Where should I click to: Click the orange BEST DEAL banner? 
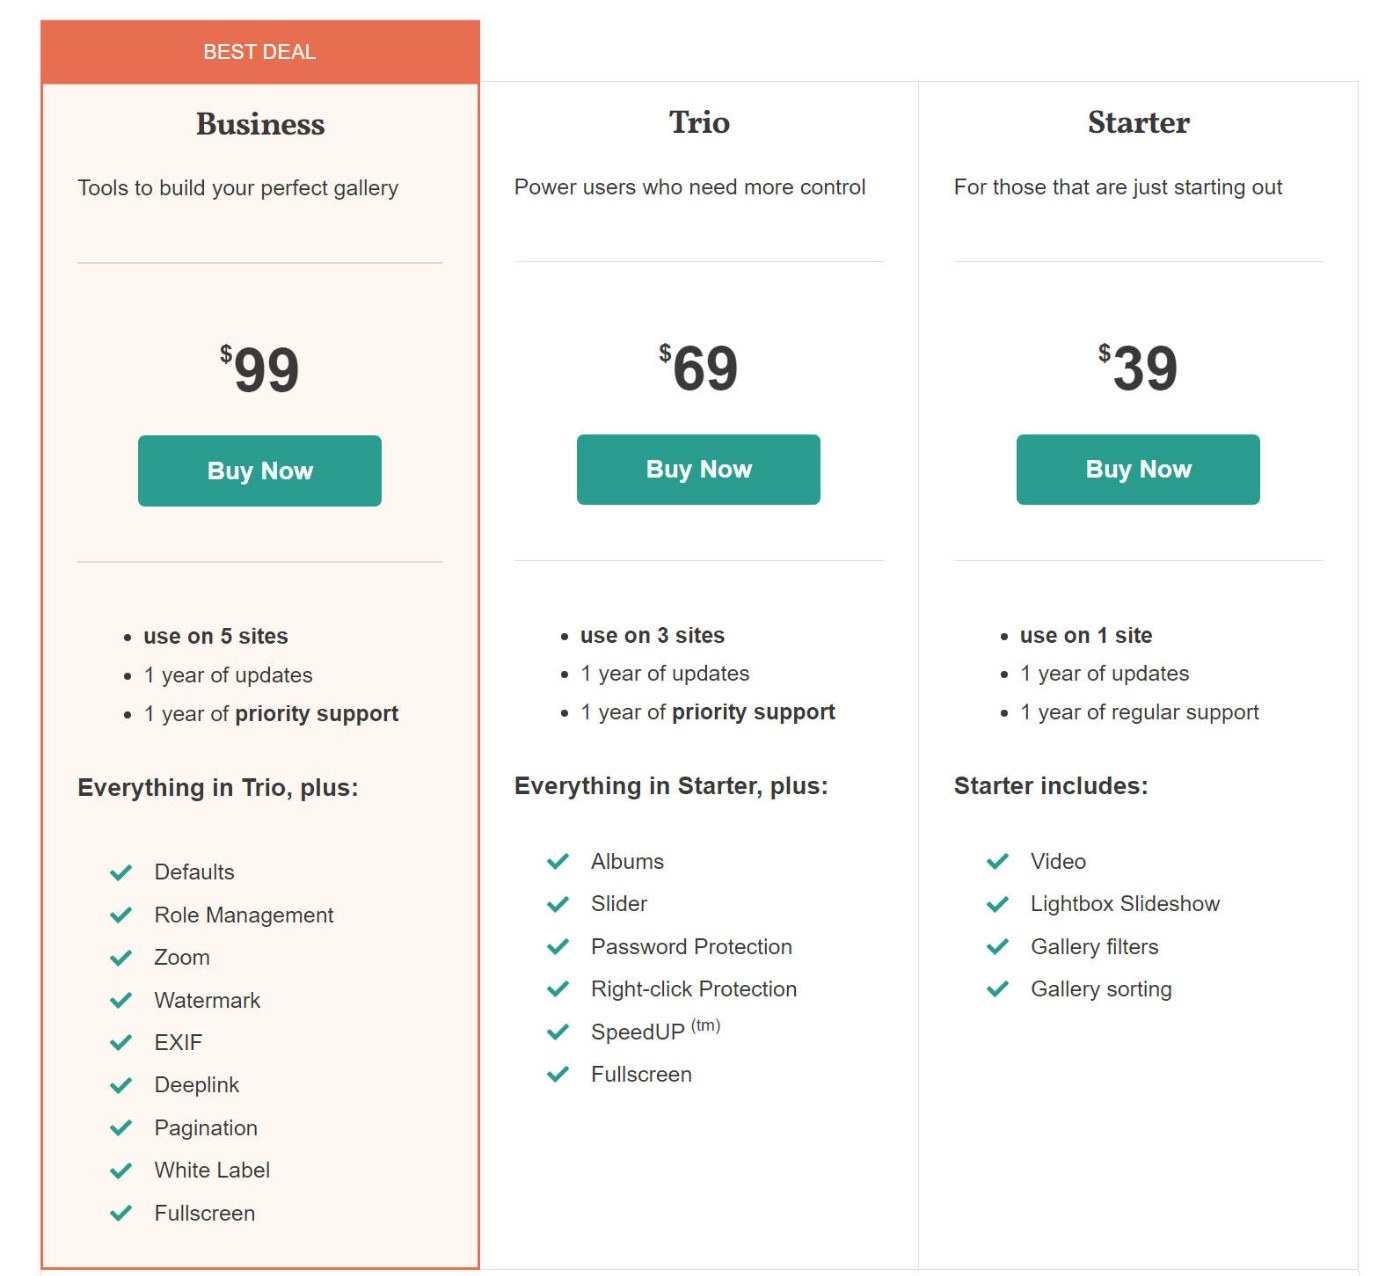(x=260, y=52)
